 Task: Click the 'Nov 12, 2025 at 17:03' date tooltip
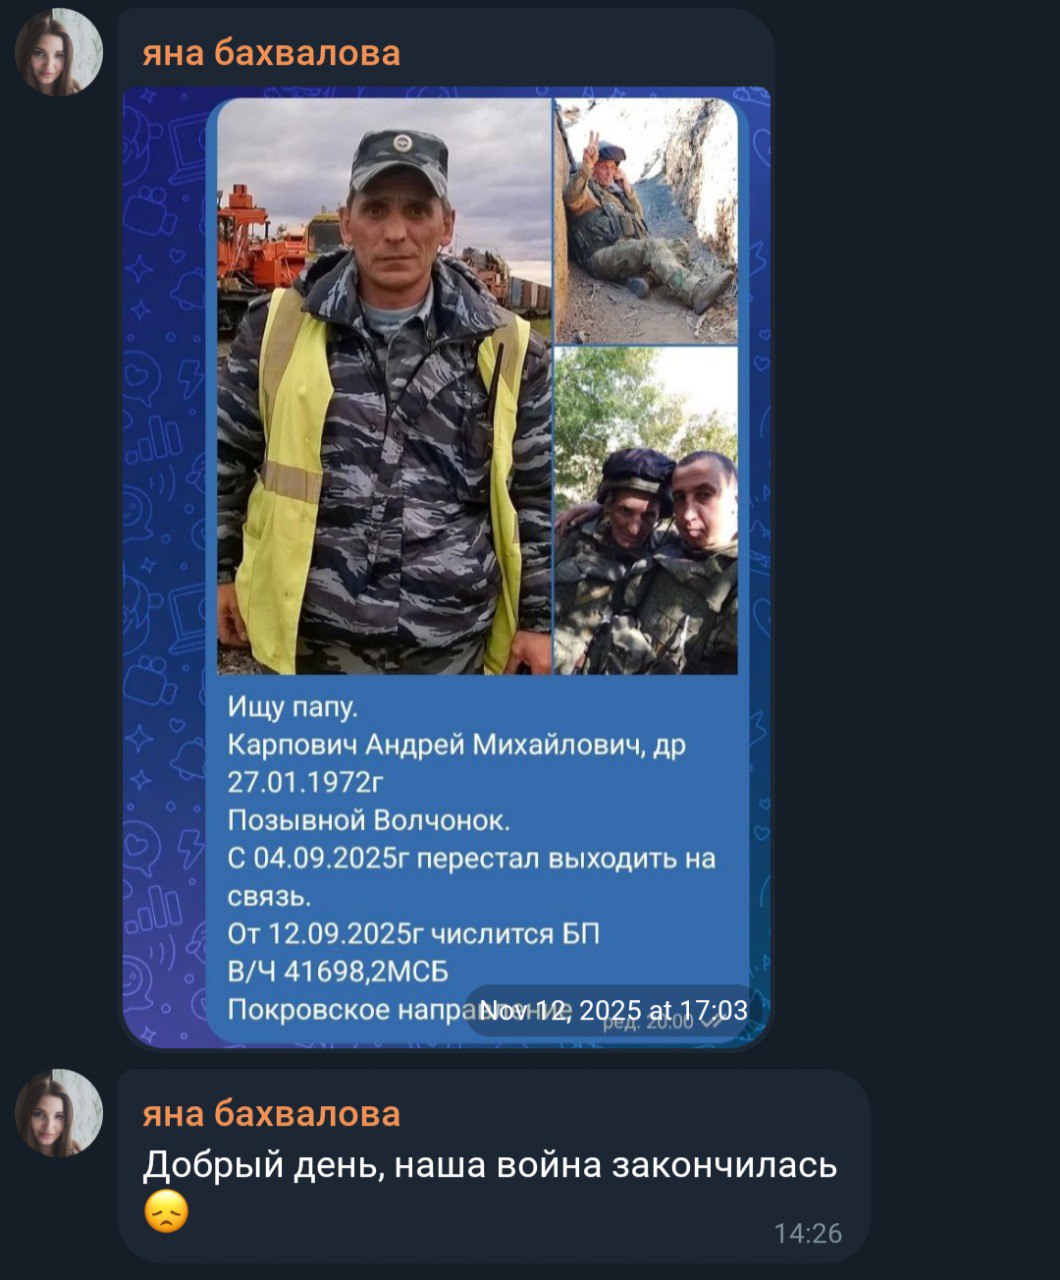coord(614,1010)
